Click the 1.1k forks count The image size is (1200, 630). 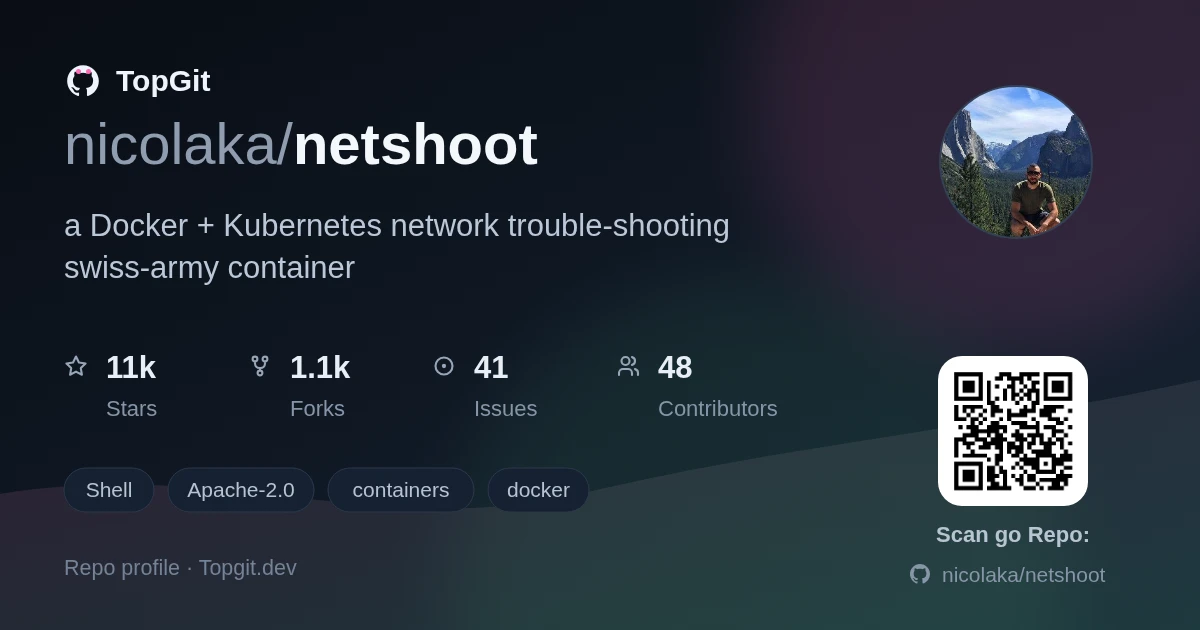click(x=320, y=367)
